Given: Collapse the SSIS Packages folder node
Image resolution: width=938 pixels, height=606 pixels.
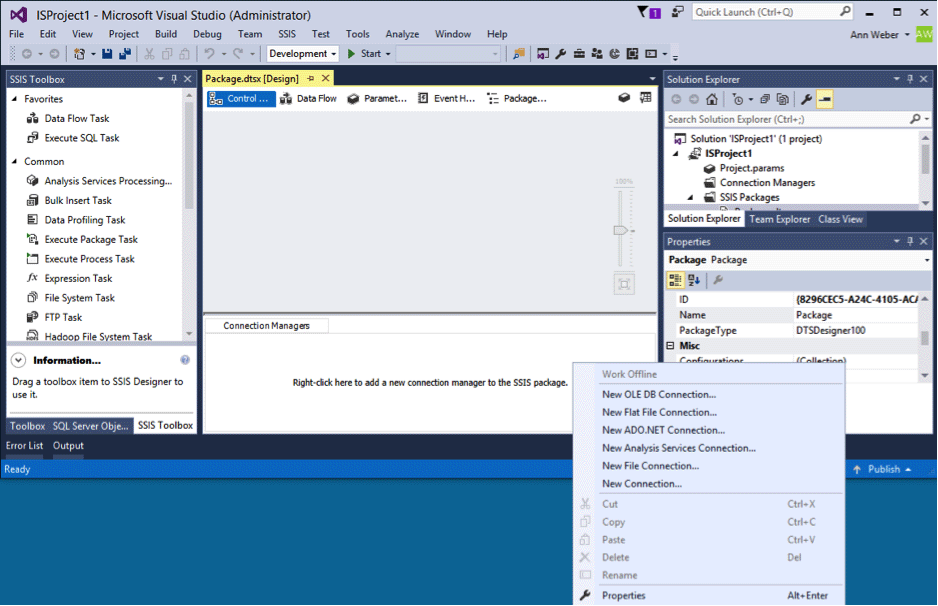Looking at the screenshot, I should pyautogui.click(x=690, y=197).
